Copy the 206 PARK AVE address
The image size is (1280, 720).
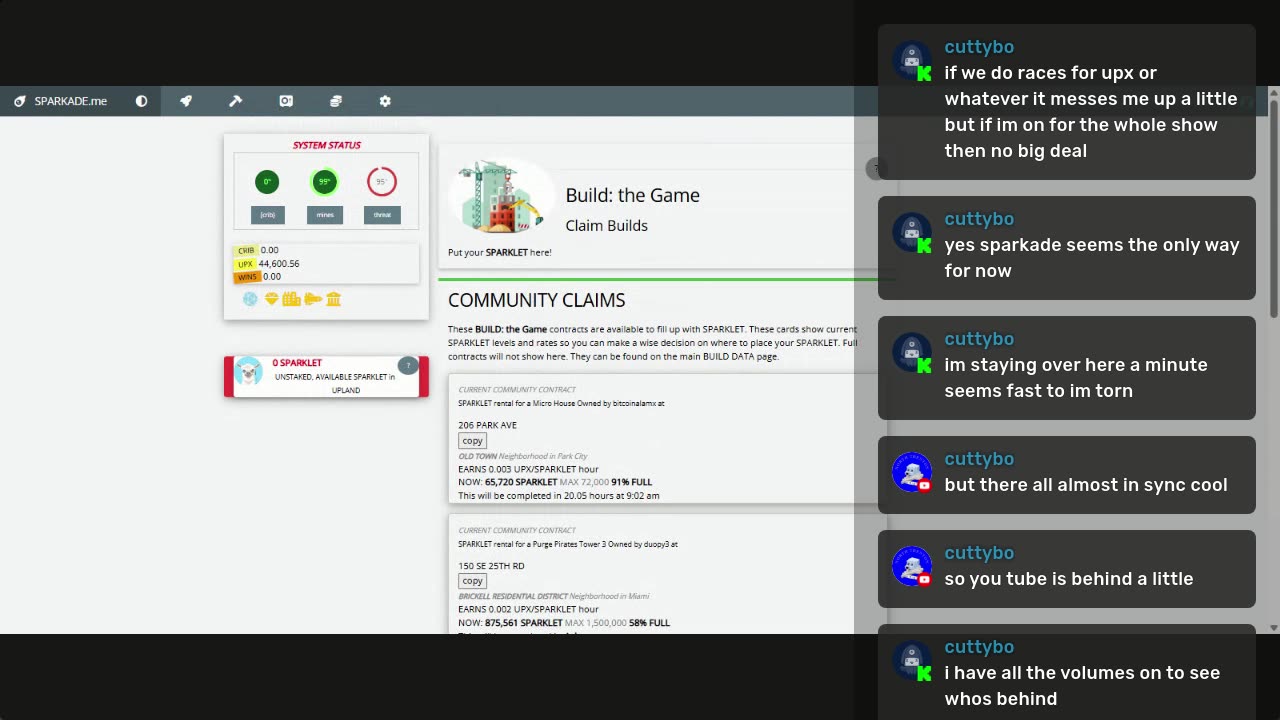coord(472,441)
